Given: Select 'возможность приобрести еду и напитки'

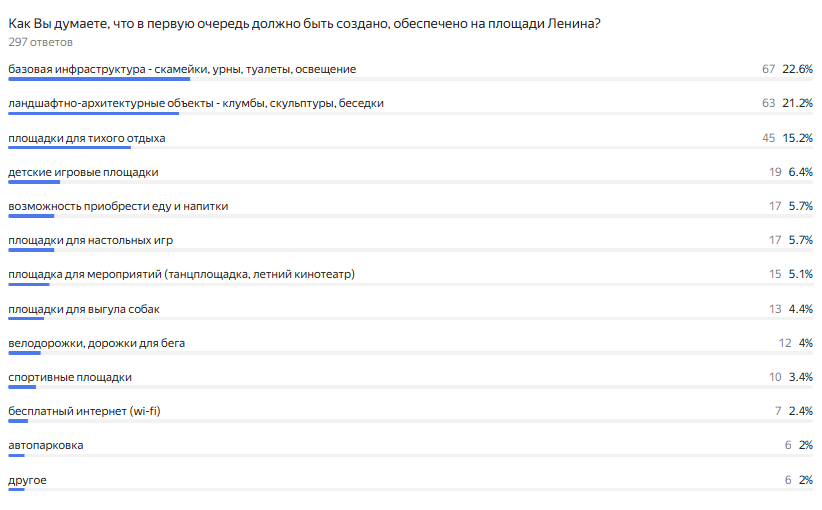Looking at the screenshot, I should point(118,207).
